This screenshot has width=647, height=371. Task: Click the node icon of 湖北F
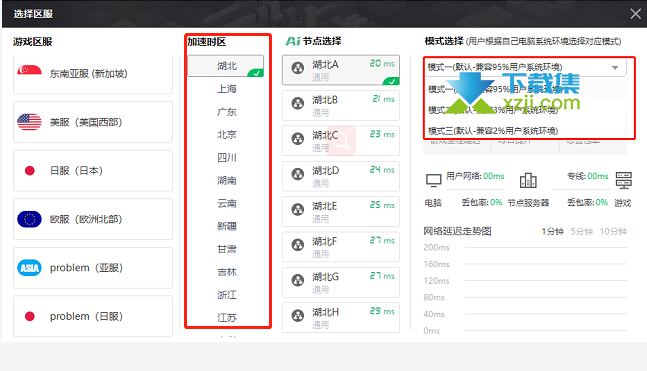298,245
